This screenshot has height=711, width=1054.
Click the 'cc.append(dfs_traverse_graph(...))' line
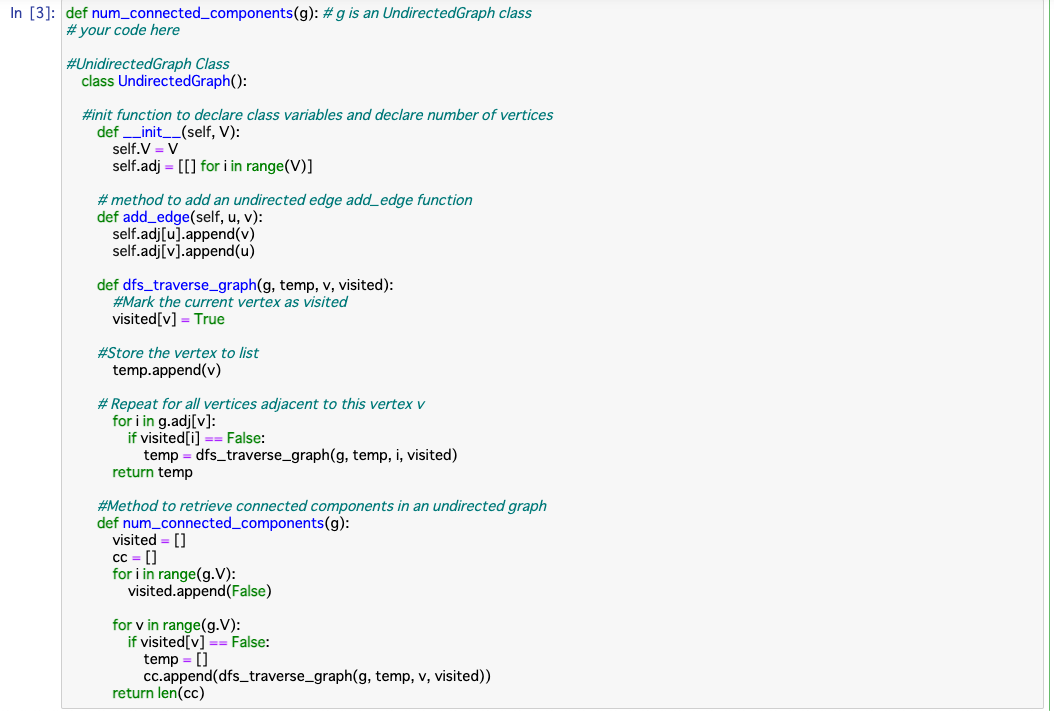coord(317,677)
